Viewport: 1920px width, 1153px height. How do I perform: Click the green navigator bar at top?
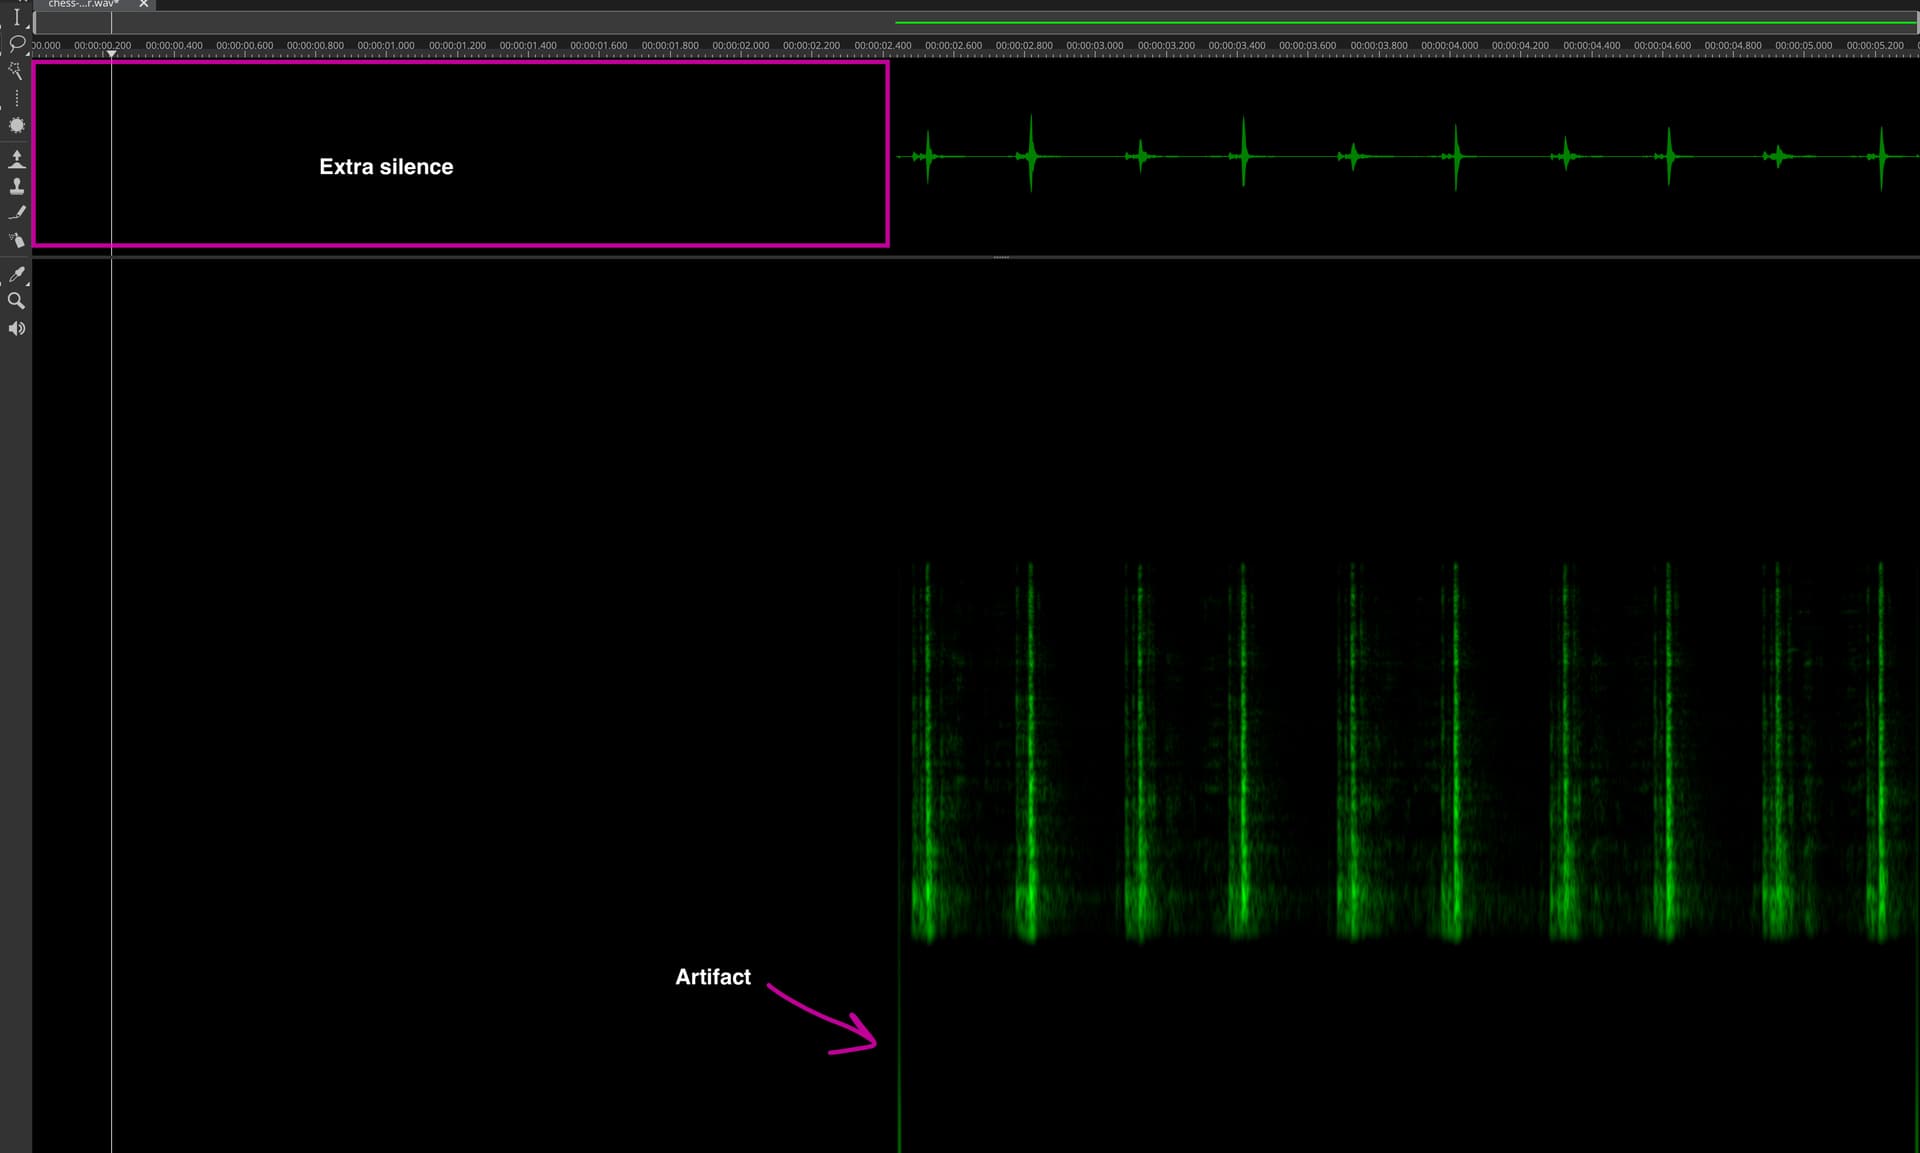[1400, 21]
